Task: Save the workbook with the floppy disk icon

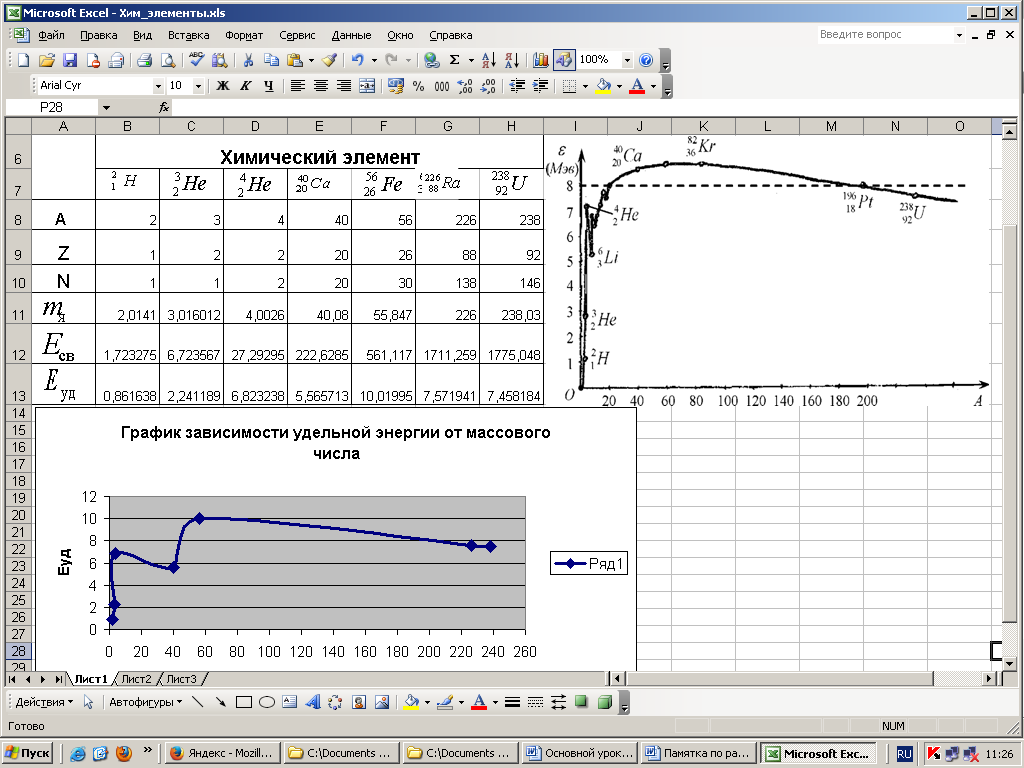Action: (x=70, y=60)
